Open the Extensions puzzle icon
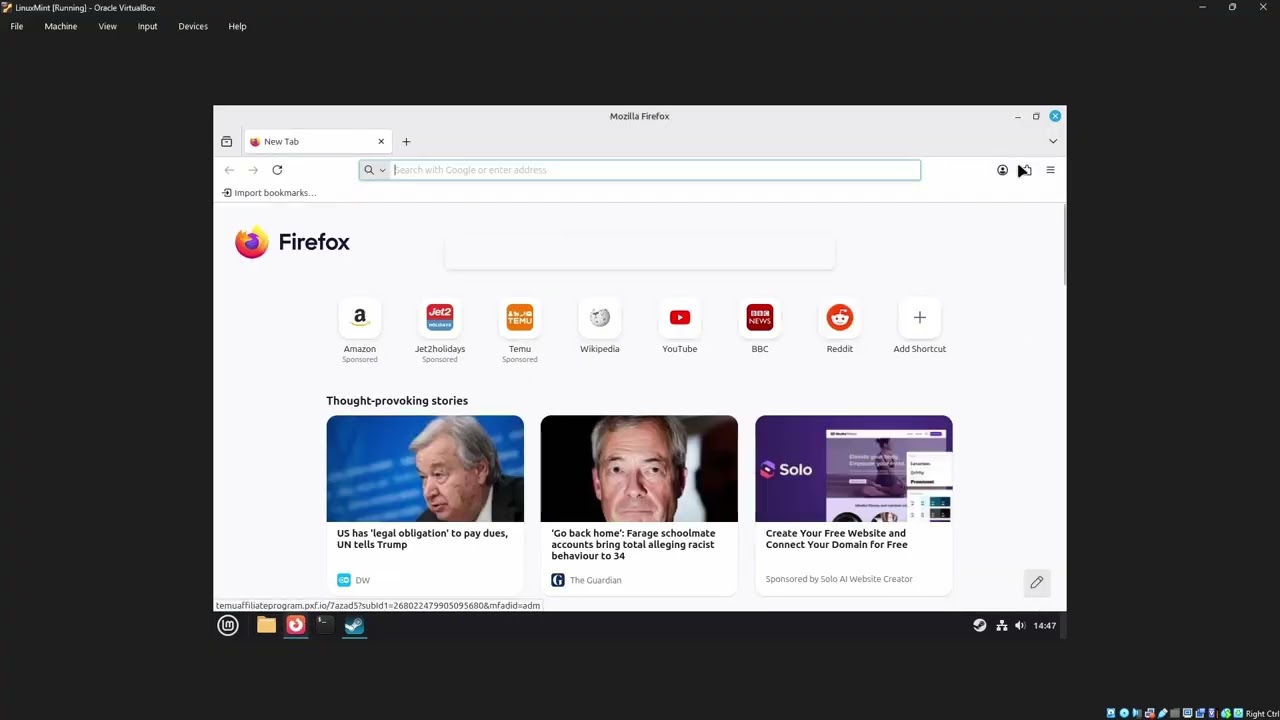 pyautogui.click(x=1026, y=170)
